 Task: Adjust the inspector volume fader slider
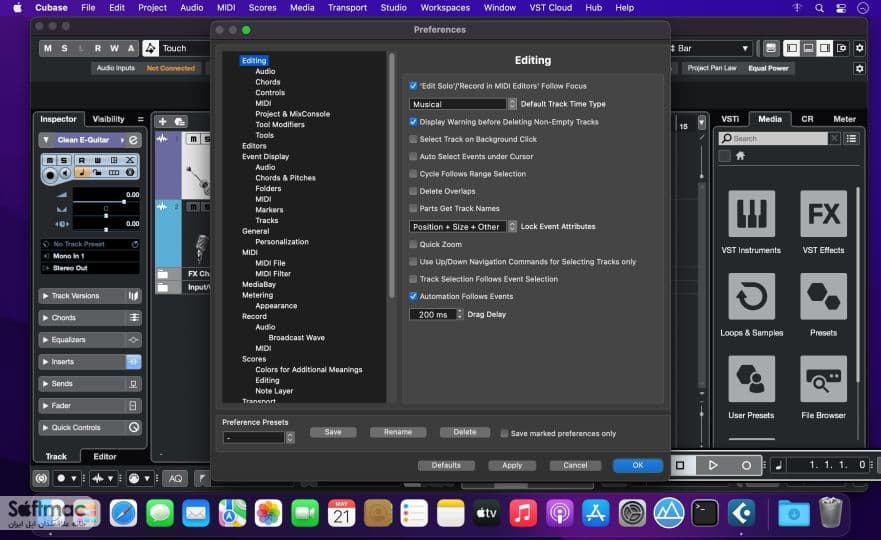[x=124, y=202]
